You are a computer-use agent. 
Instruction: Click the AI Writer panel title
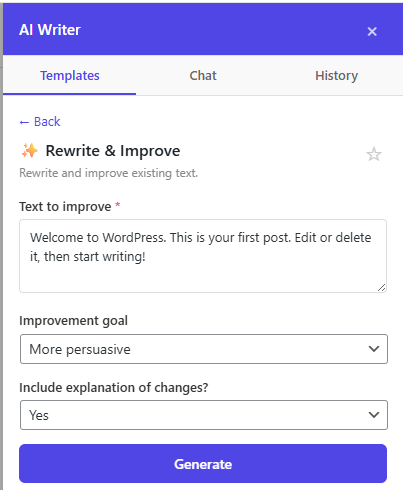50,30
